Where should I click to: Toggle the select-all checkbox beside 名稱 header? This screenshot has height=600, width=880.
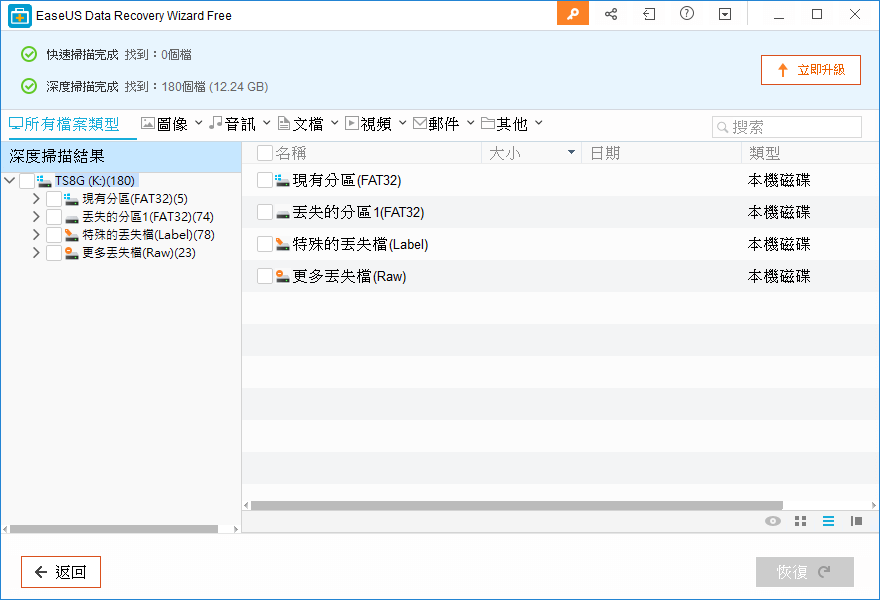coord(265,153)
